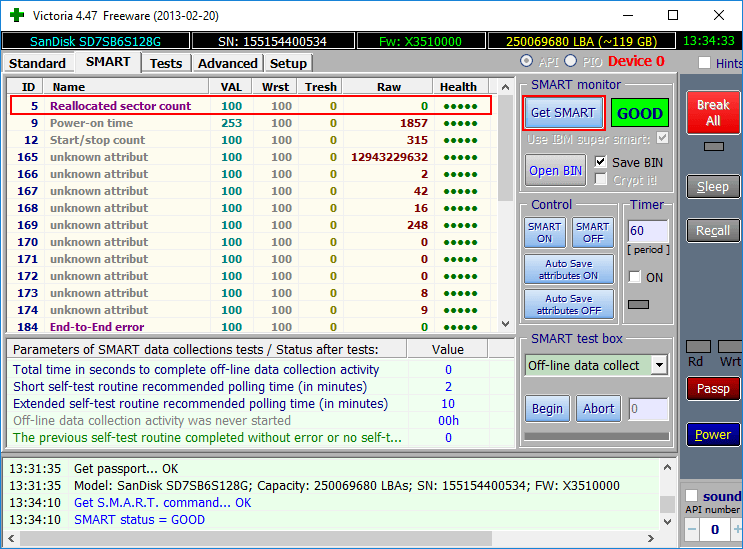Turn SMART ON via Control
Image resolution: width=743 pixels, height=549 pixels.
(544, 233)
